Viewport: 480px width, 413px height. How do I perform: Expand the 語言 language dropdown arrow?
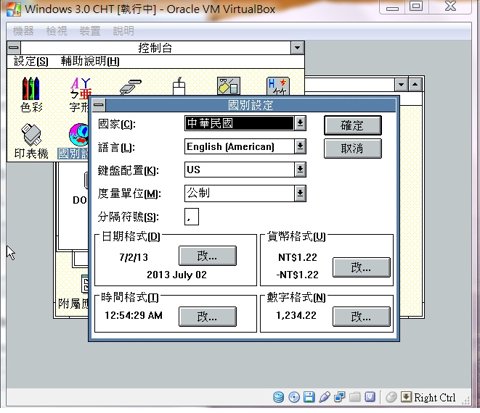300,146
